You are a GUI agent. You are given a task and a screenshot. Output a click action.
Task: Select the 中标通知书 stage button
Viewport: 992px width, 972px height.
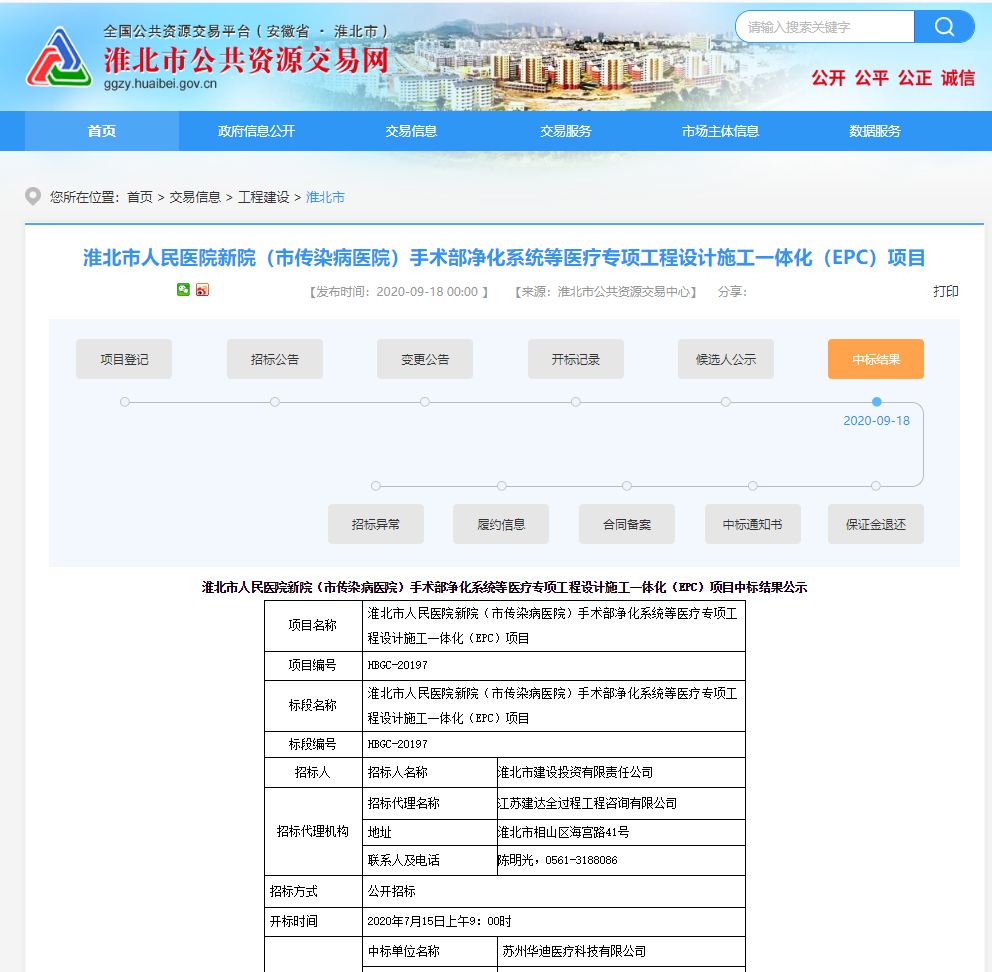pos(753,524)
